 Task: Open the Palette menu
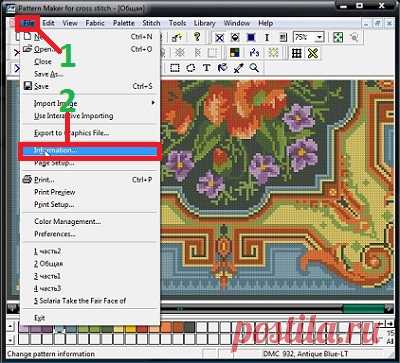pos(124,23)
